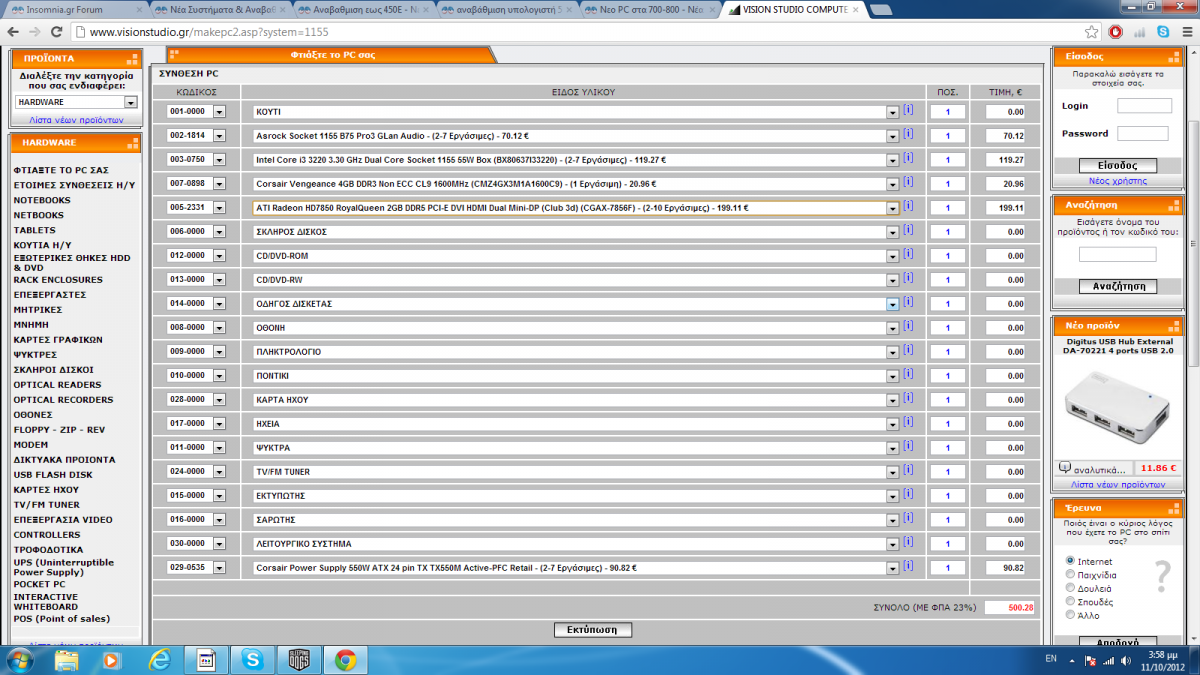Open ΚΑΡΤΕΣ ΓΡΑΦΙΚΩΝ in sidebar menu
This screenshot has height=675, width=1200.
pos(57,339)
